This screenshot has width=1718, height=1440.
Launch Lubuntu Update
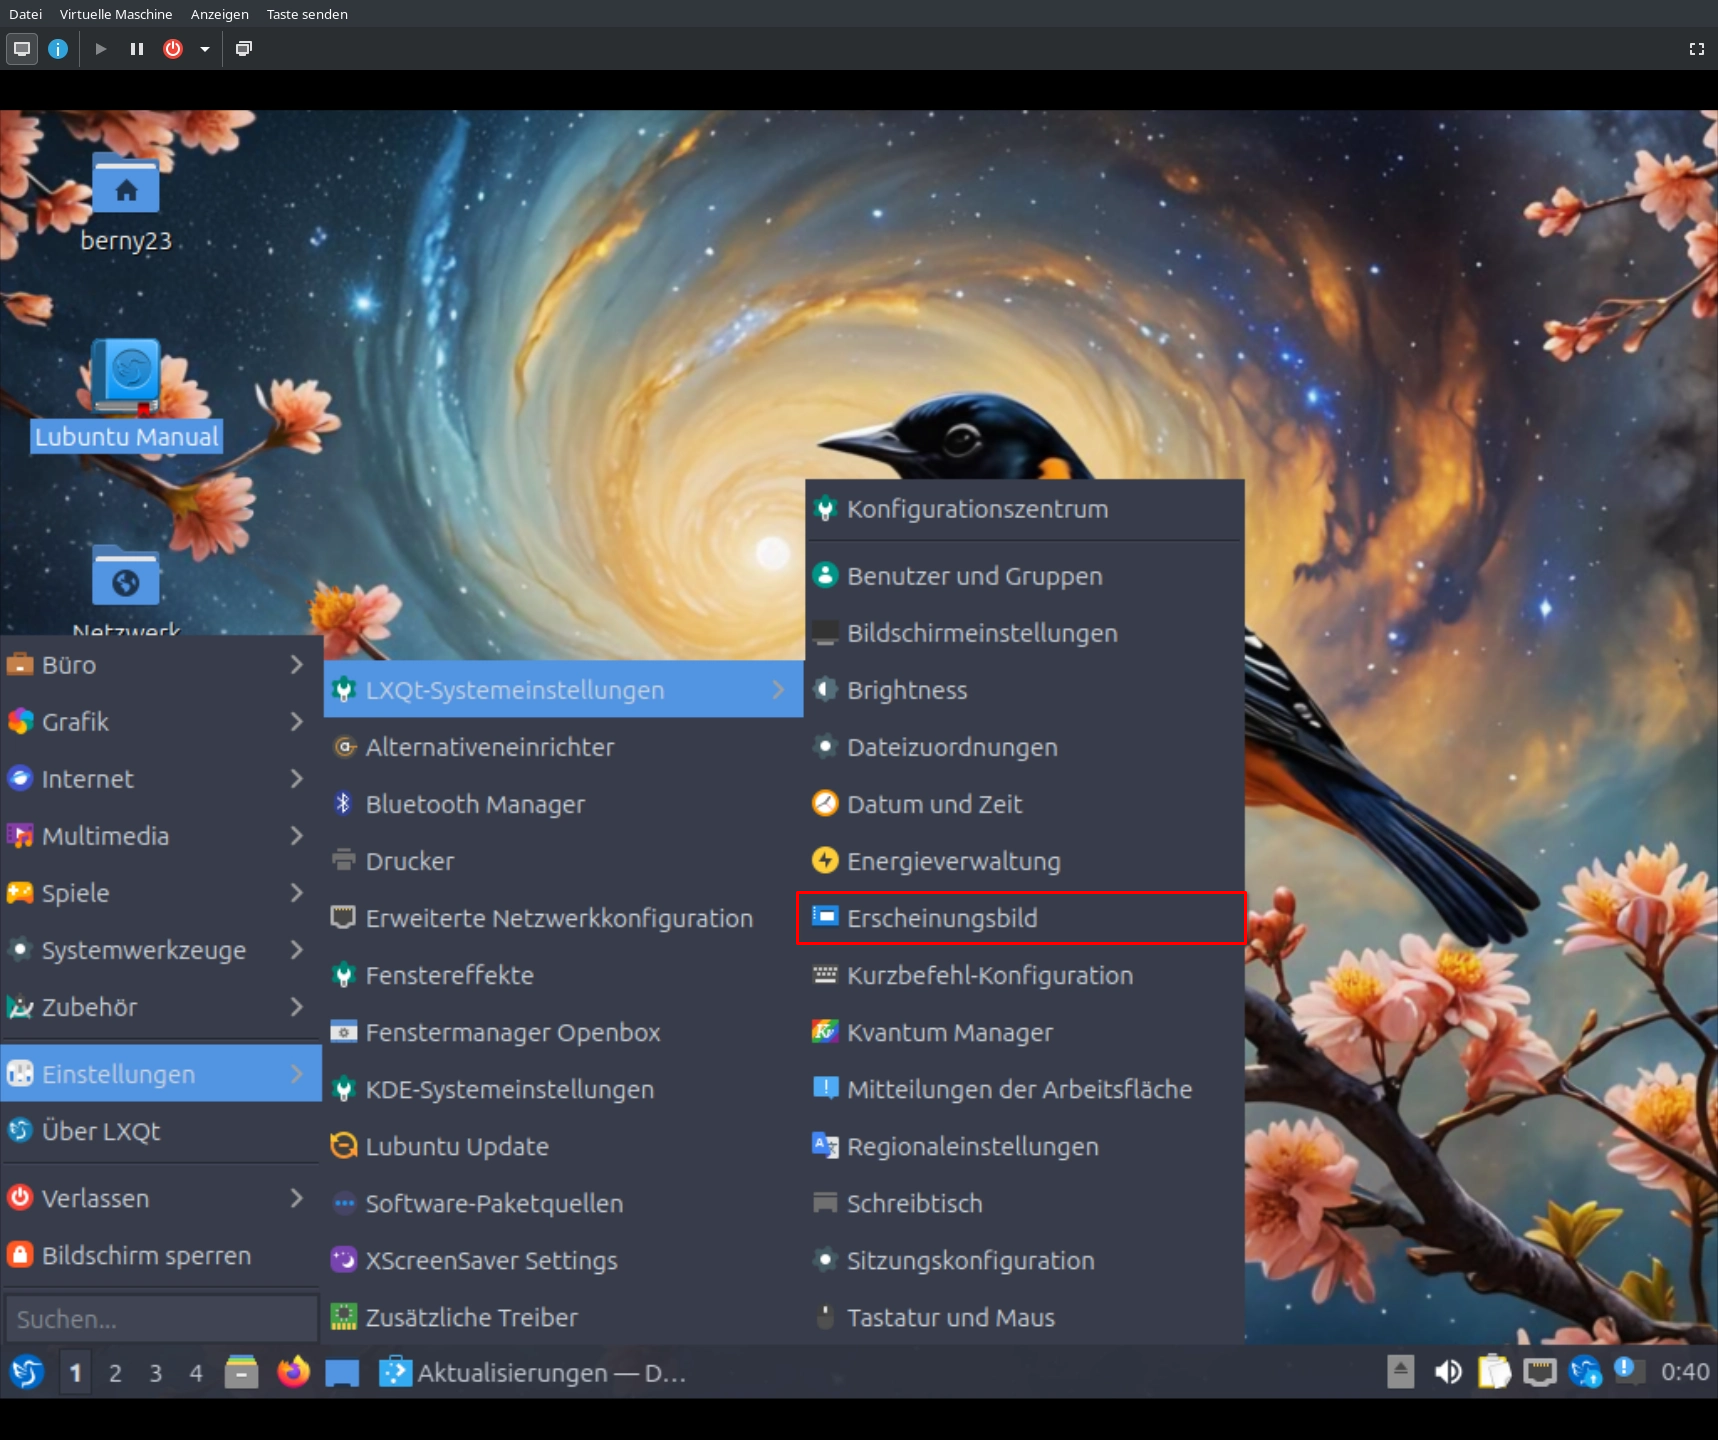(x=564, y=1146)
